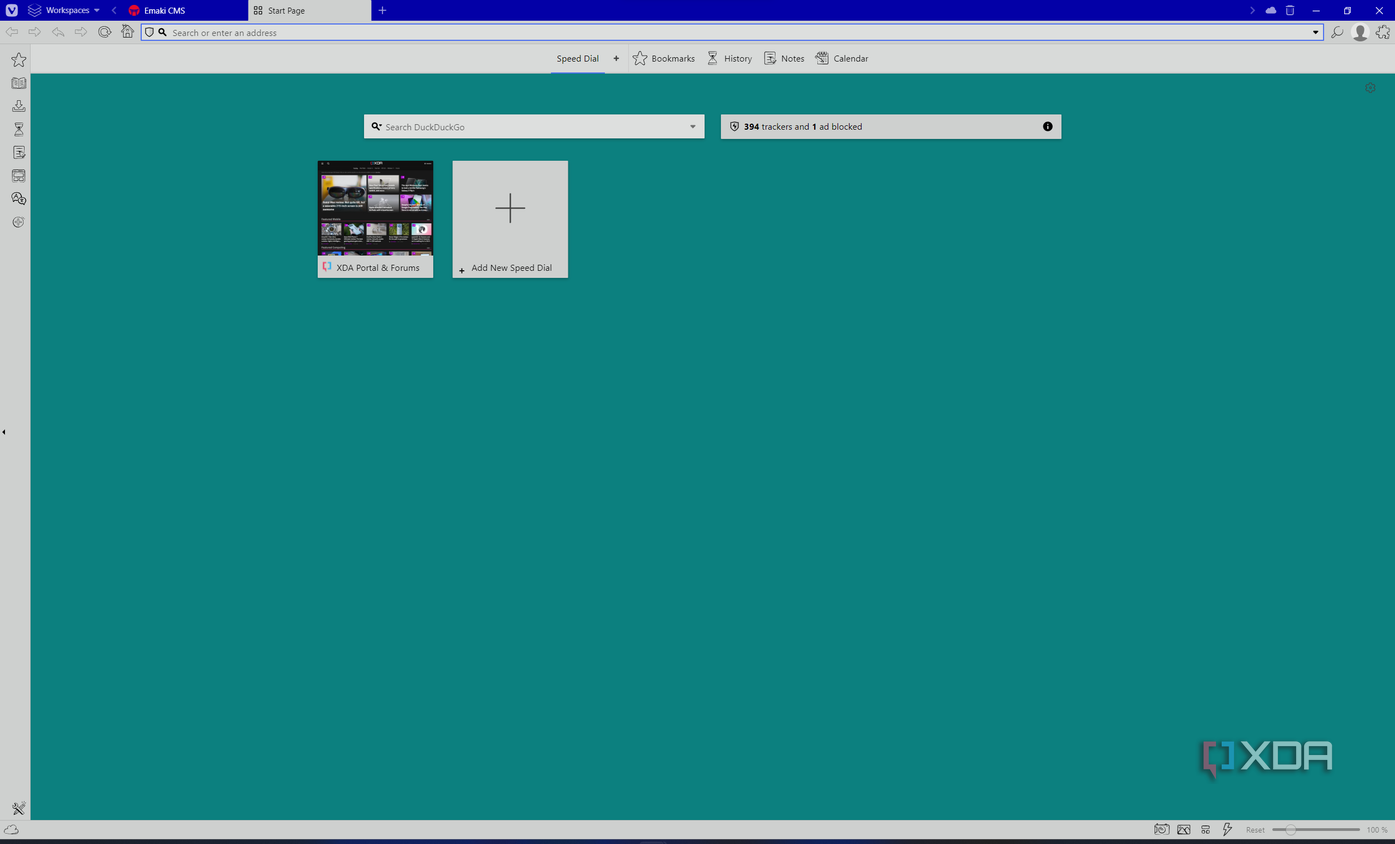Open the Translate panel

(18, 198)
